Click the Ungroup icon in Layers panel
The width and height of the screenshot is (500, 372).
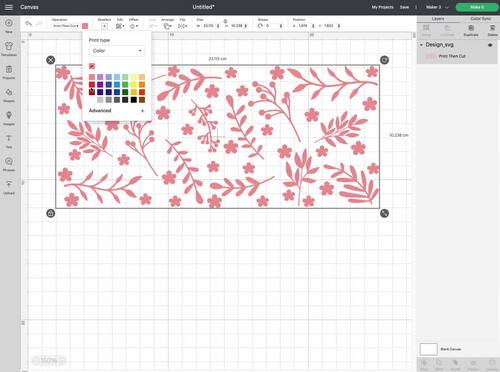point(448,28)
